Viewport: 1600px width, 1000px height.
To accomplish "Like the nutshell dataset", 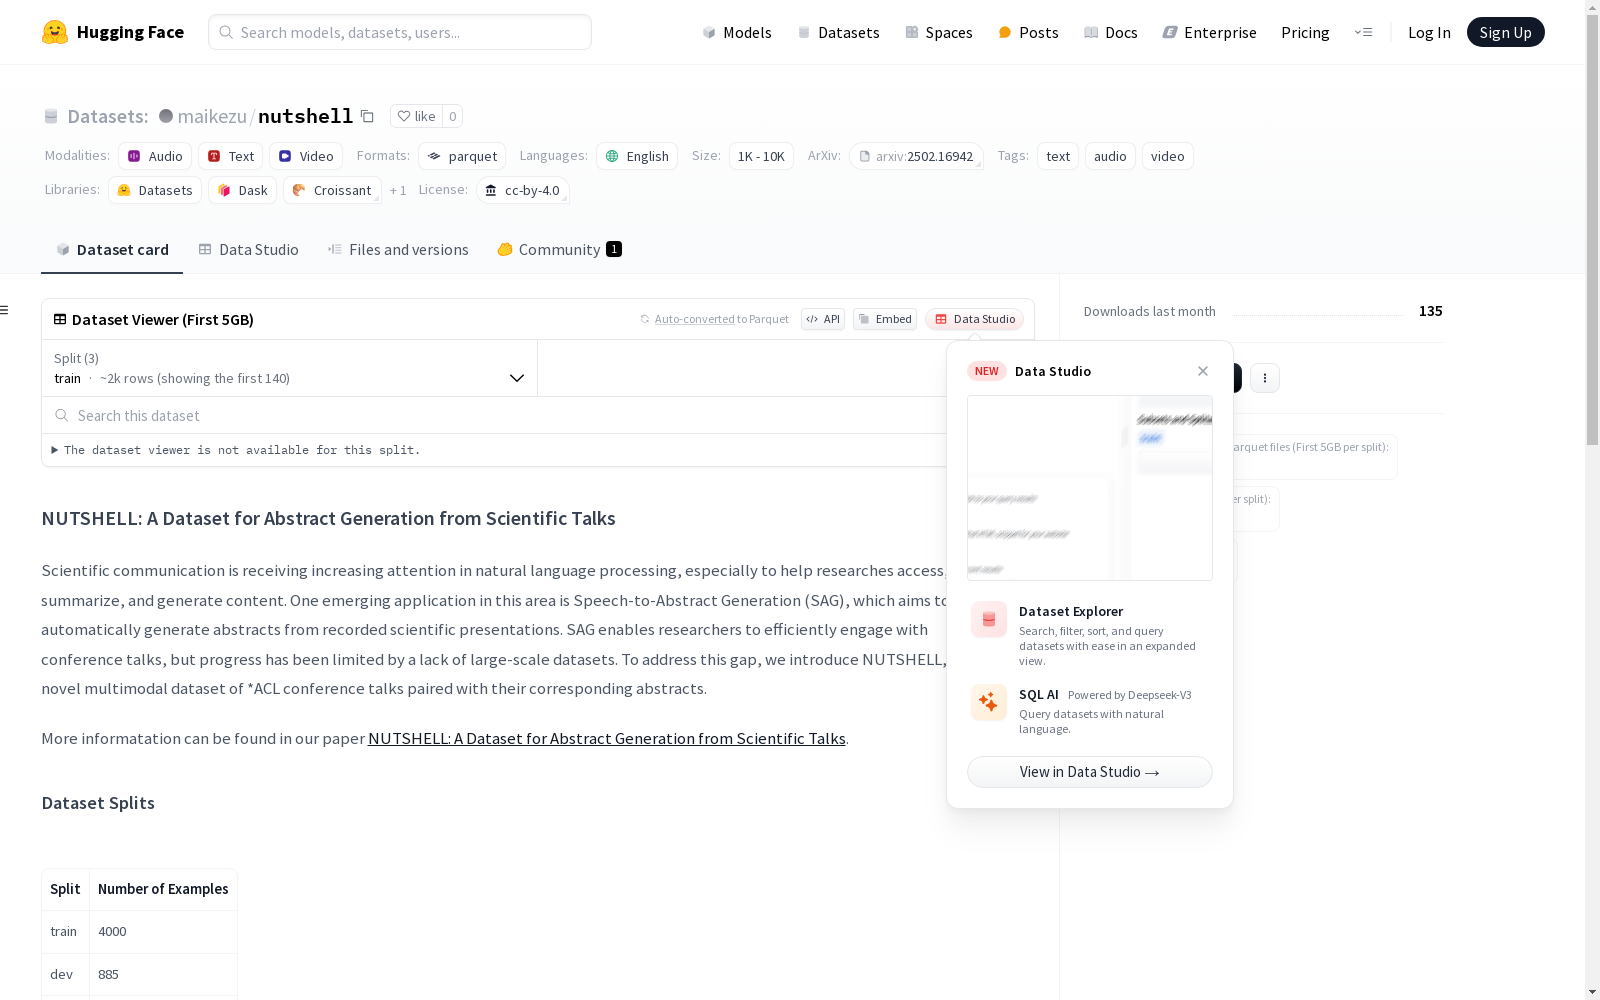I will coord(416,116).
